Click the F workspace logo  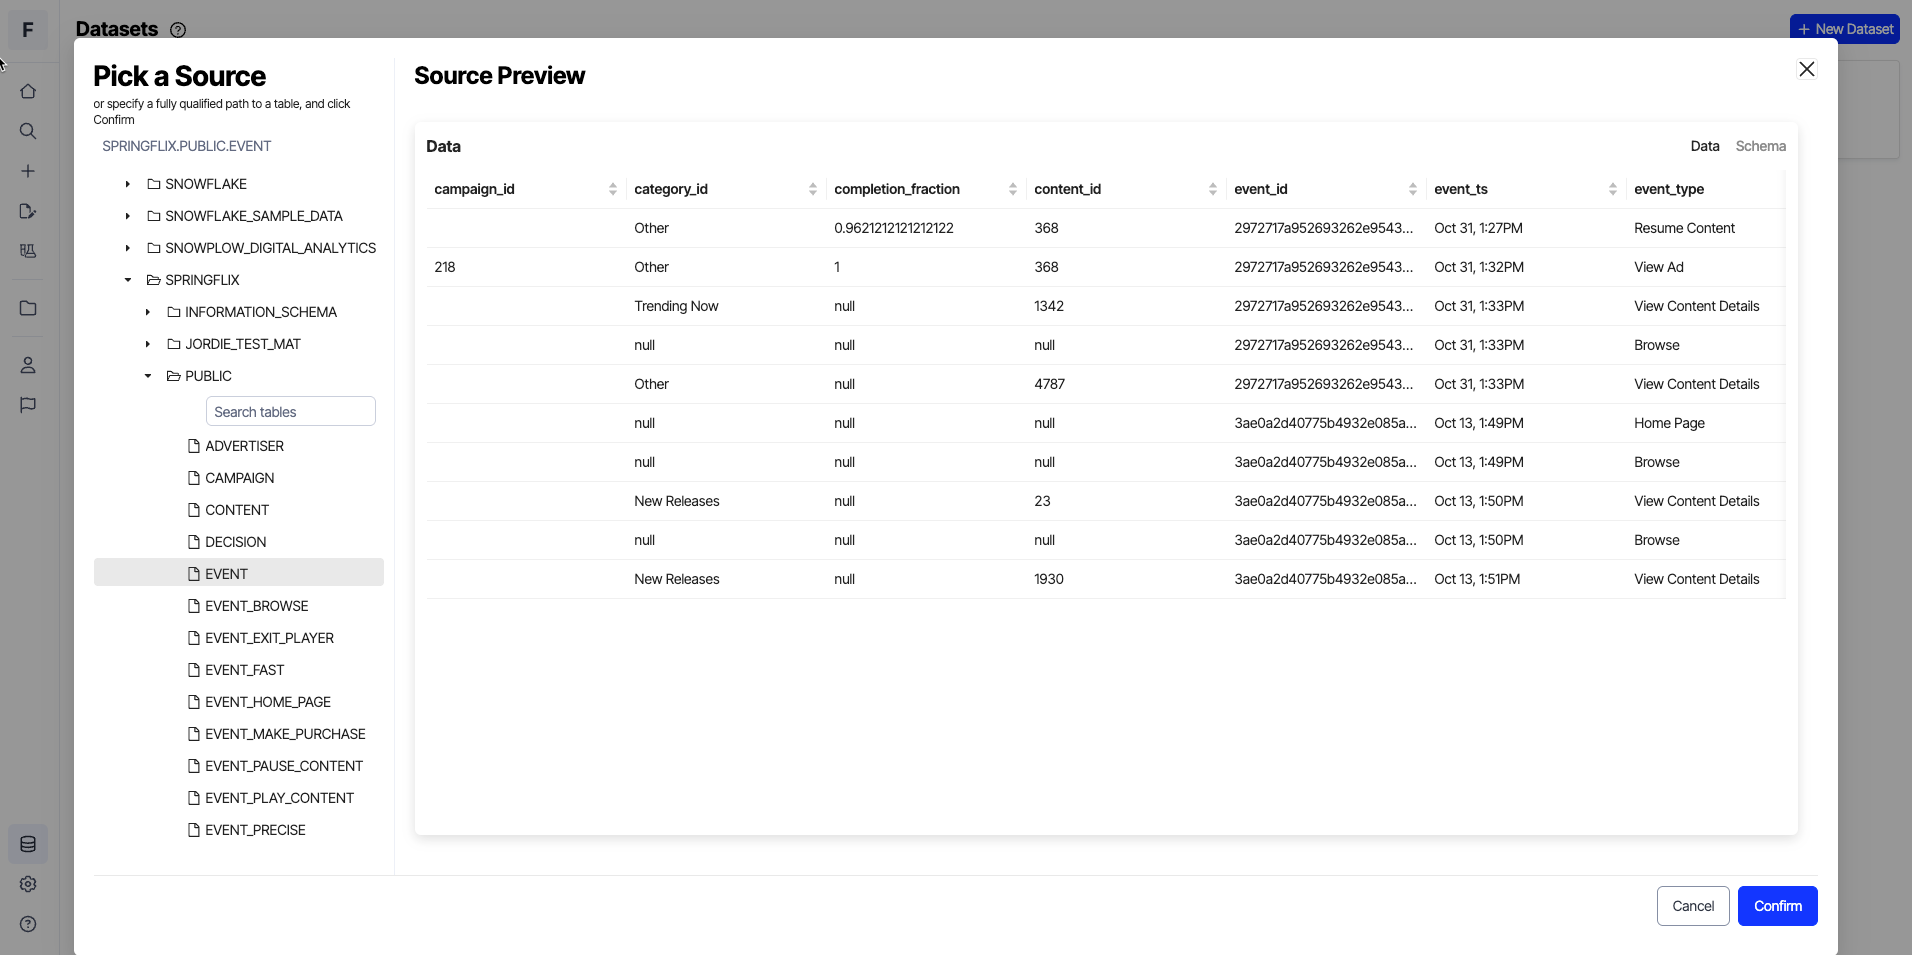28,30
